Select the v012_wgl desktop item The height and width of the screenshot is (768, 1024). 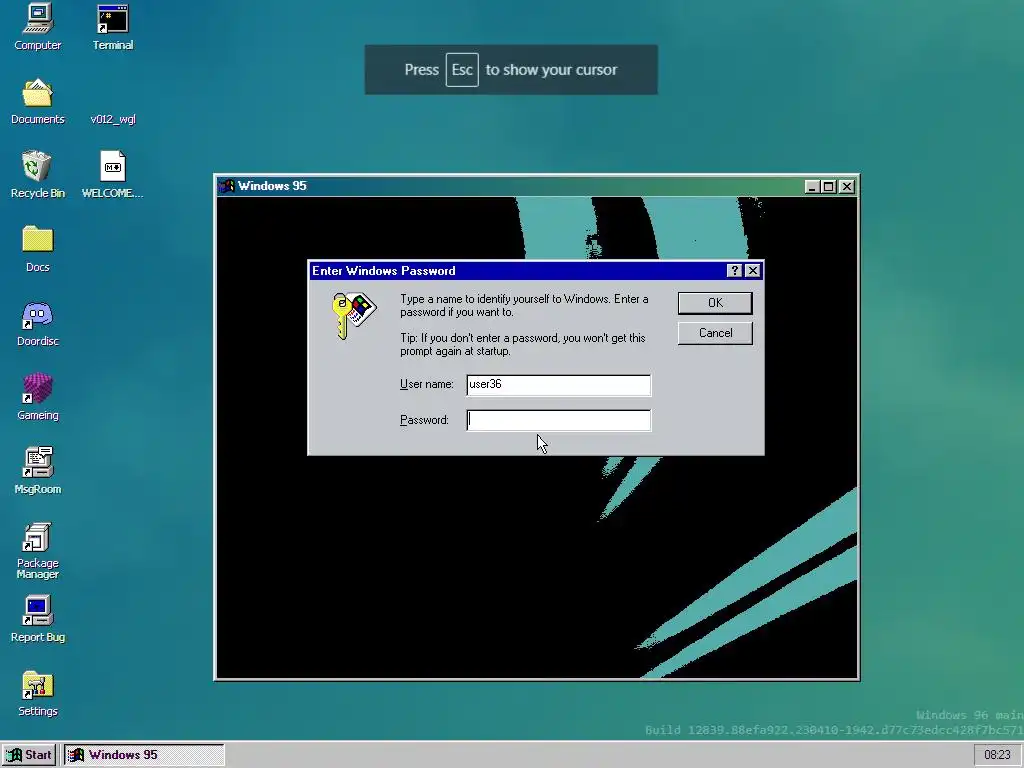[x=112, y=119]
